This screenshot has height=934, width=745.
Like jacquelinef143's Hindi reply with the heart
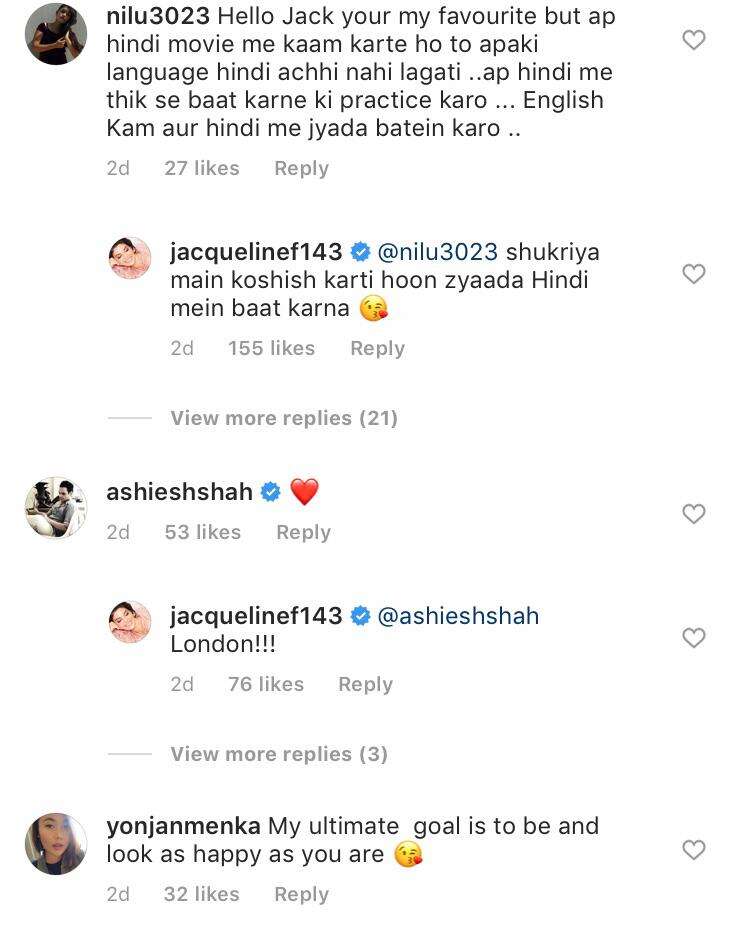pos(693,274)
